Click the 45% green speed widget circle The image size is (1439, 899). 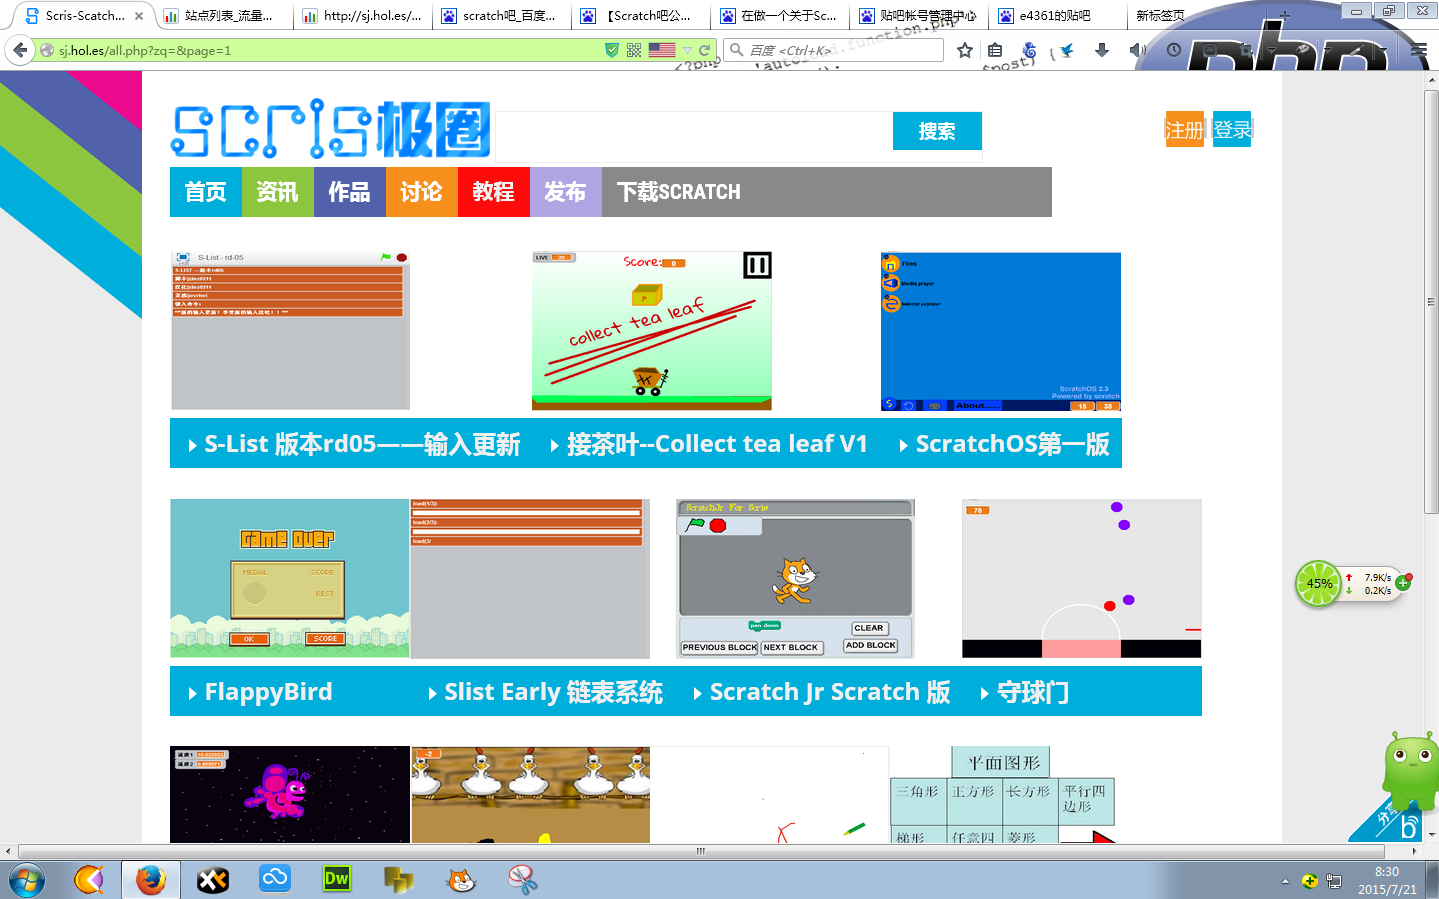pyautogui.click(x=1319, y=584)
